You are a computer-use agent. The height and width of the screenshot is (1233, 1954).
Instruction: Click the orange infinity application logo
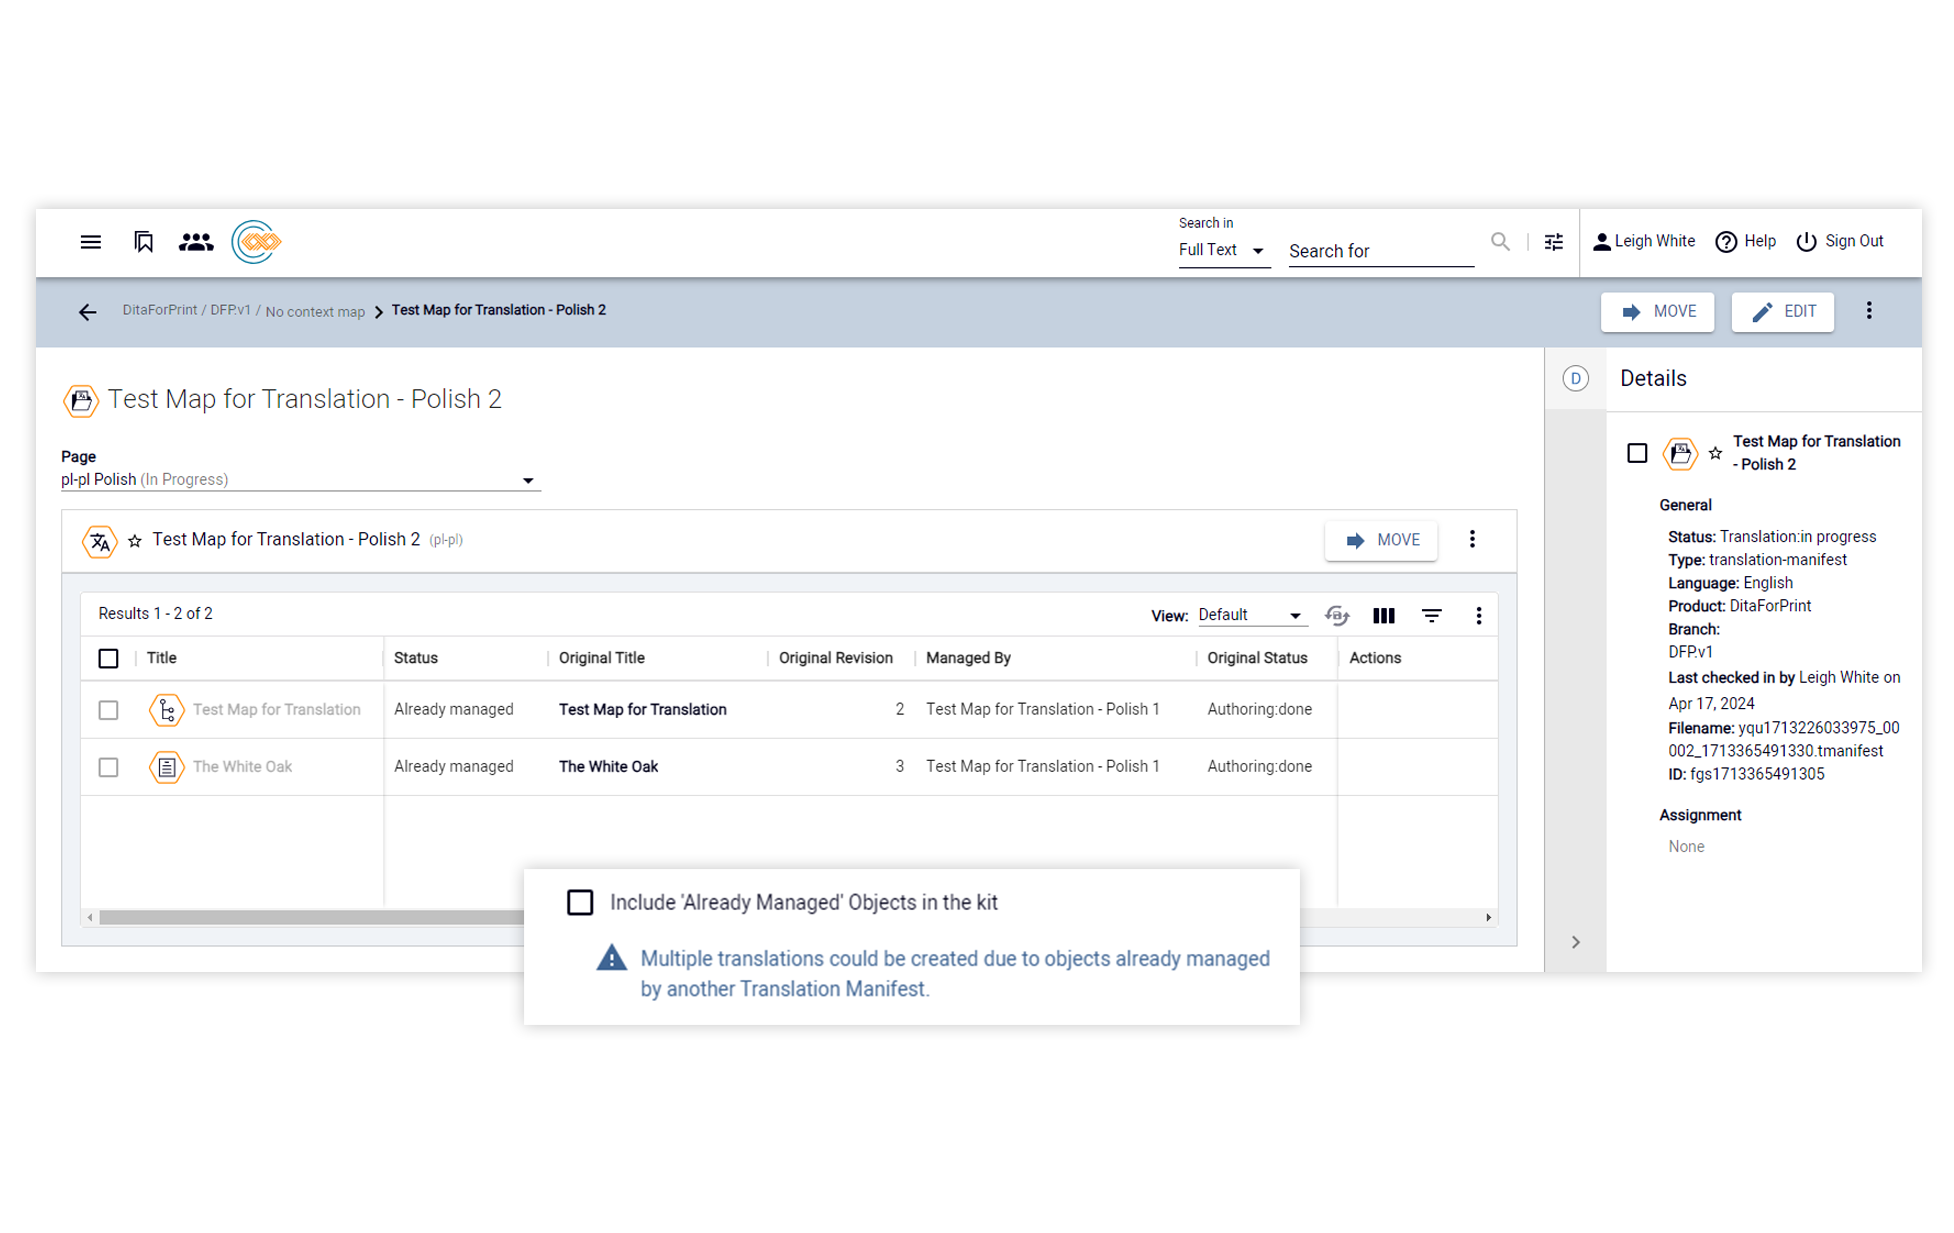[256, 241]
